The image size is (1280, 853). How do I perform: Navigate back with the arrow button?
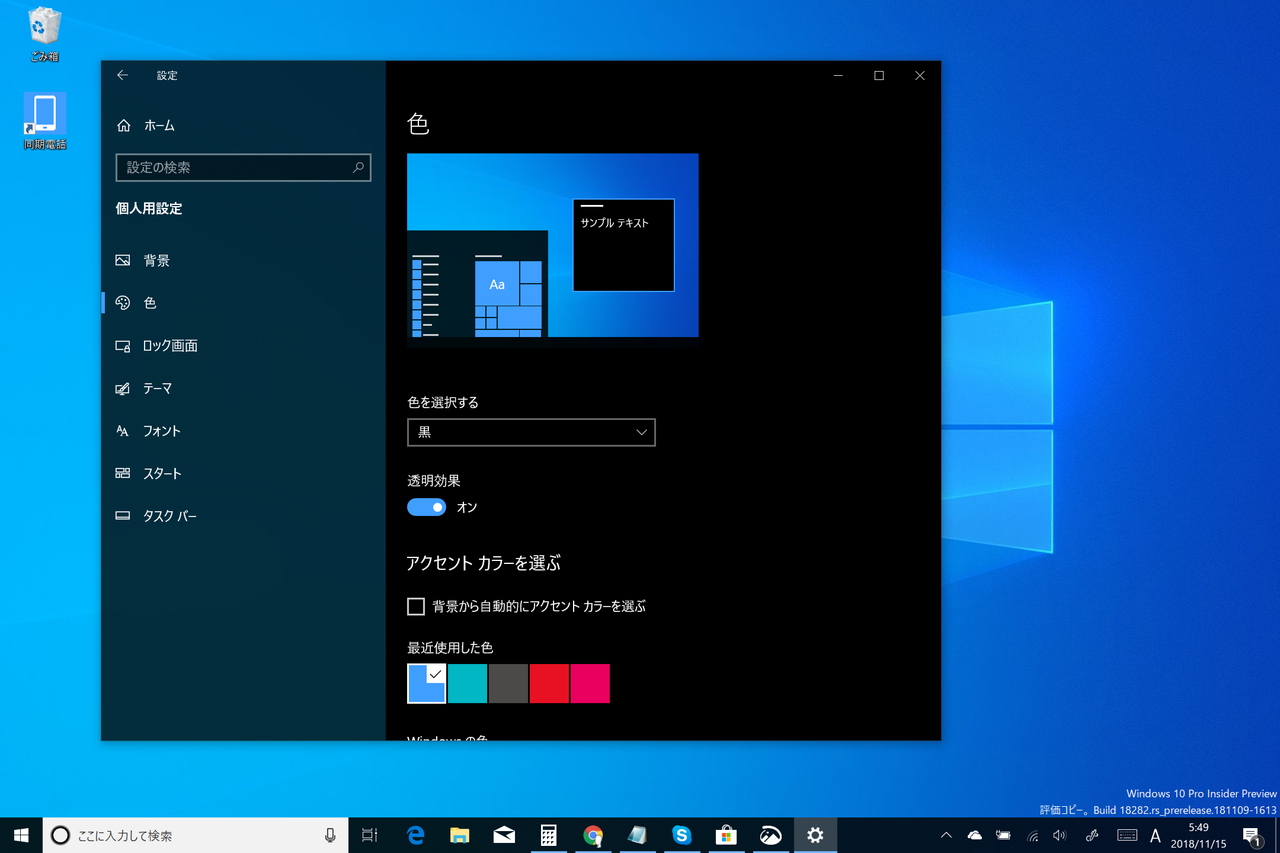click(122, 75)
